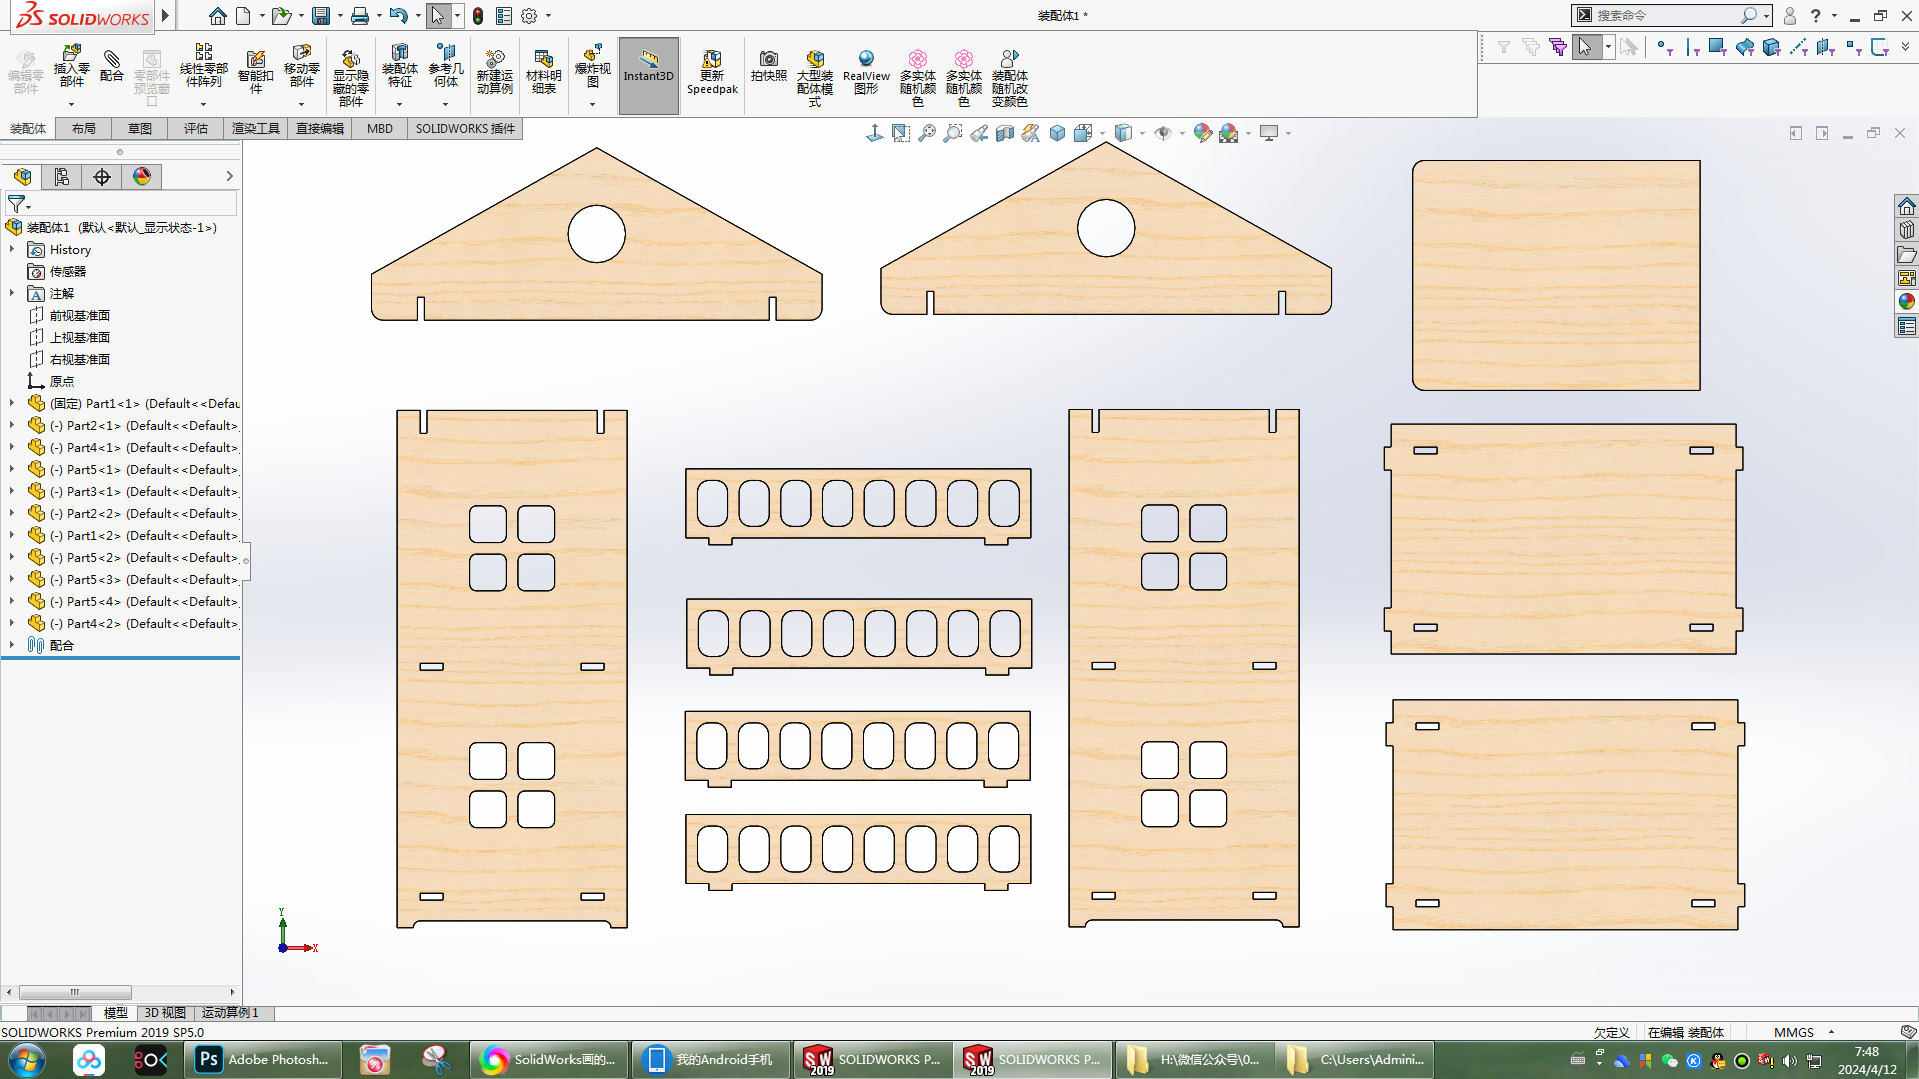Expand the Part2<1> component node
This screenshot has width=1919, height=1079.
coord(12,426)
